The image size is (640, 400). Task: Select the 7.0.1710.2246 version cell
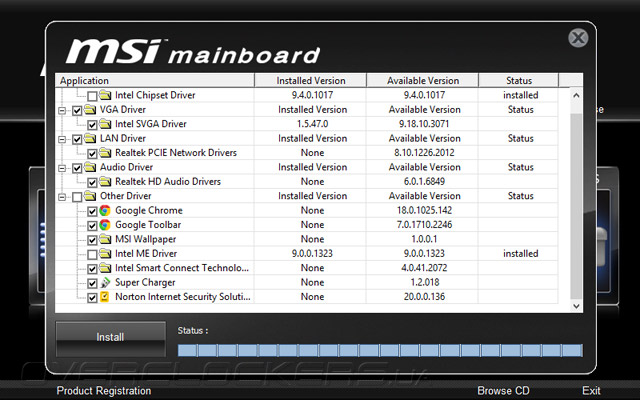click(x=424, y=224)
